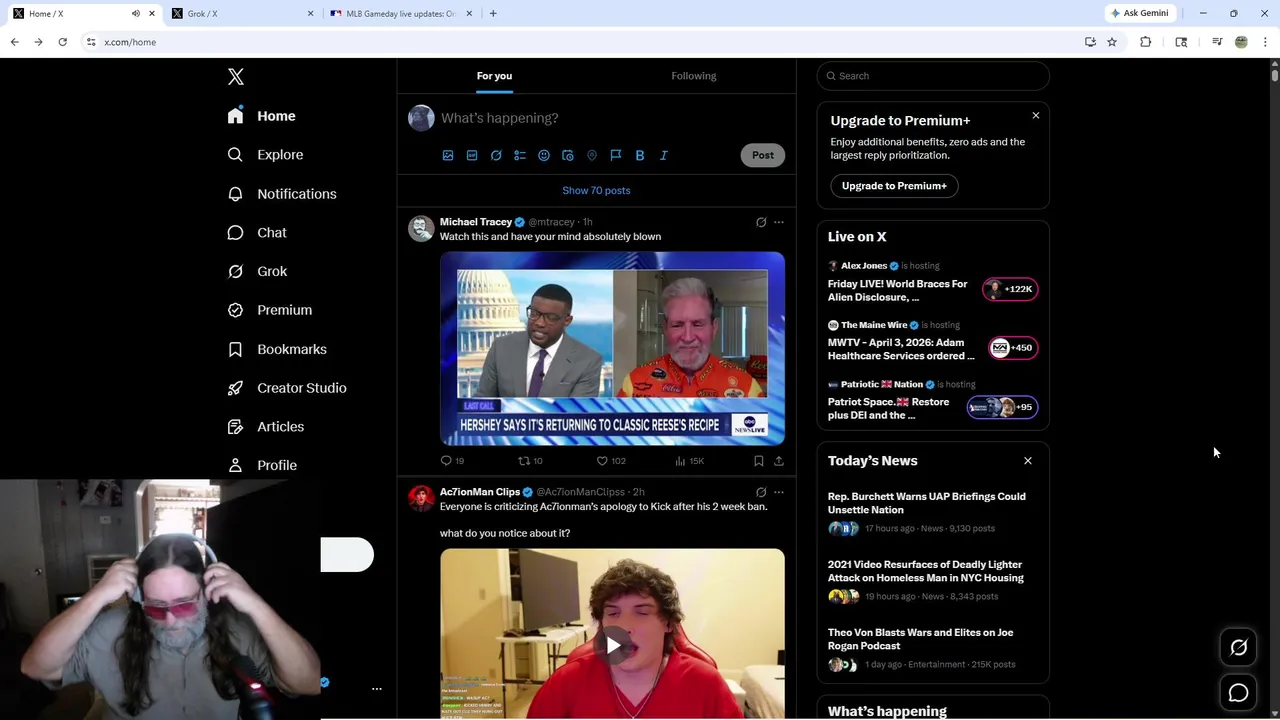Dismiss the Upgrade to Premium+ card
The width and height of the screenshot is (1280, 720).
(1036, 116)
